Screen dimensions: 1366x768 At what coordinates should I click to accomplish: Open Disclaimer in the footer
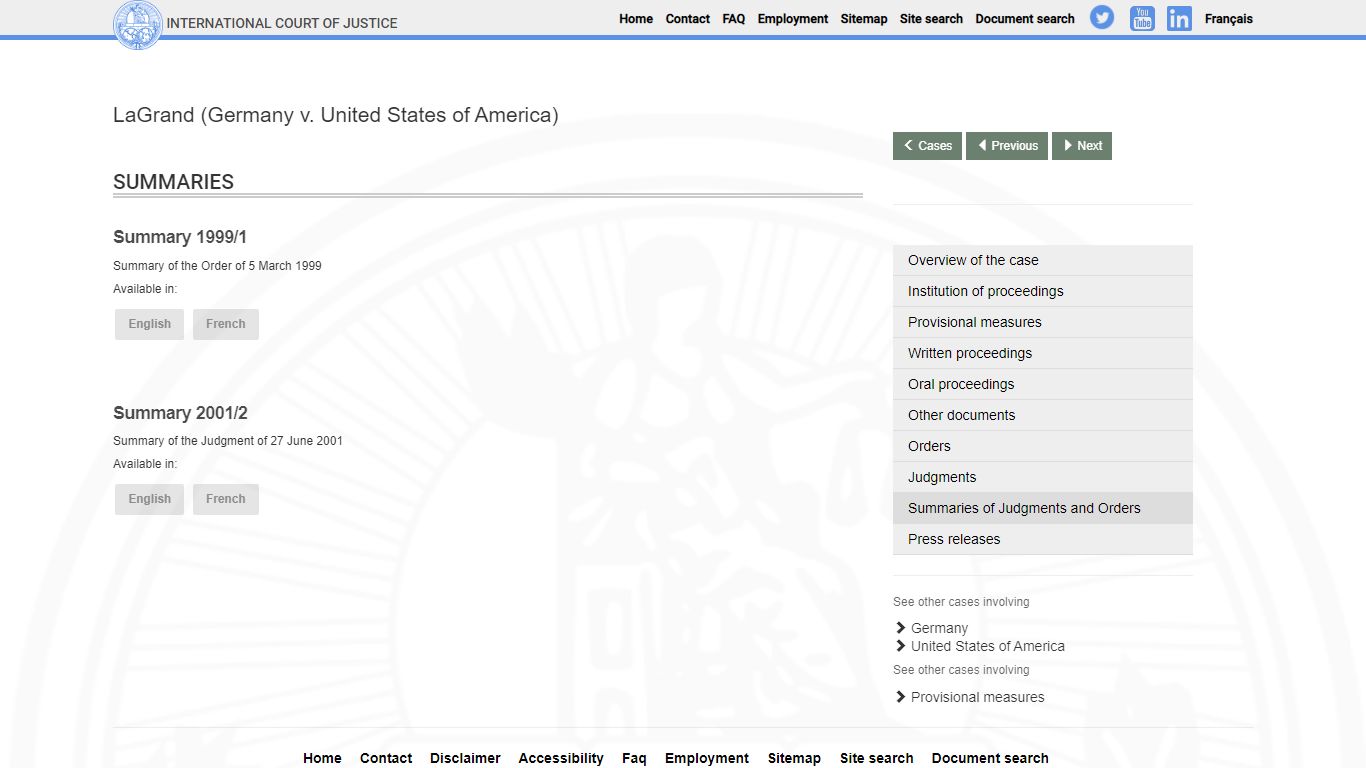[465, 758]
